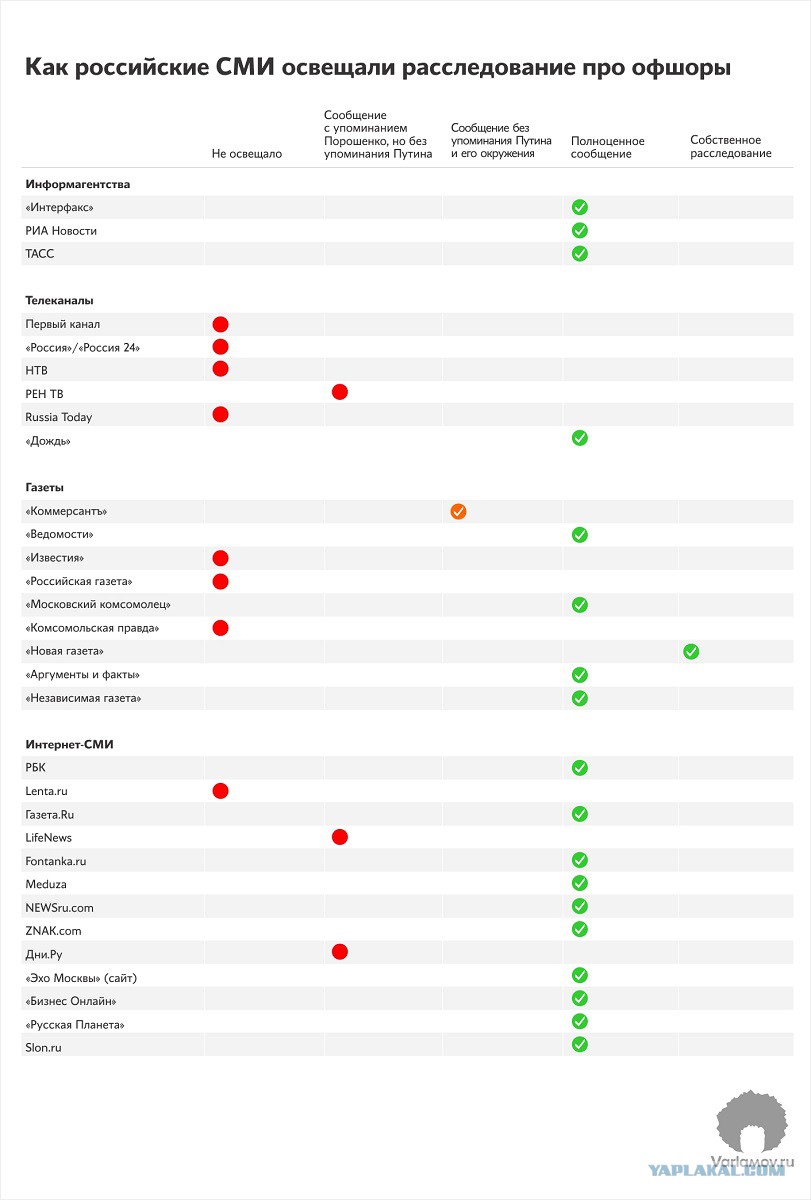Click the «Не освещало» column header
The width and height of the screenshot is (811, 1200).
247,154
